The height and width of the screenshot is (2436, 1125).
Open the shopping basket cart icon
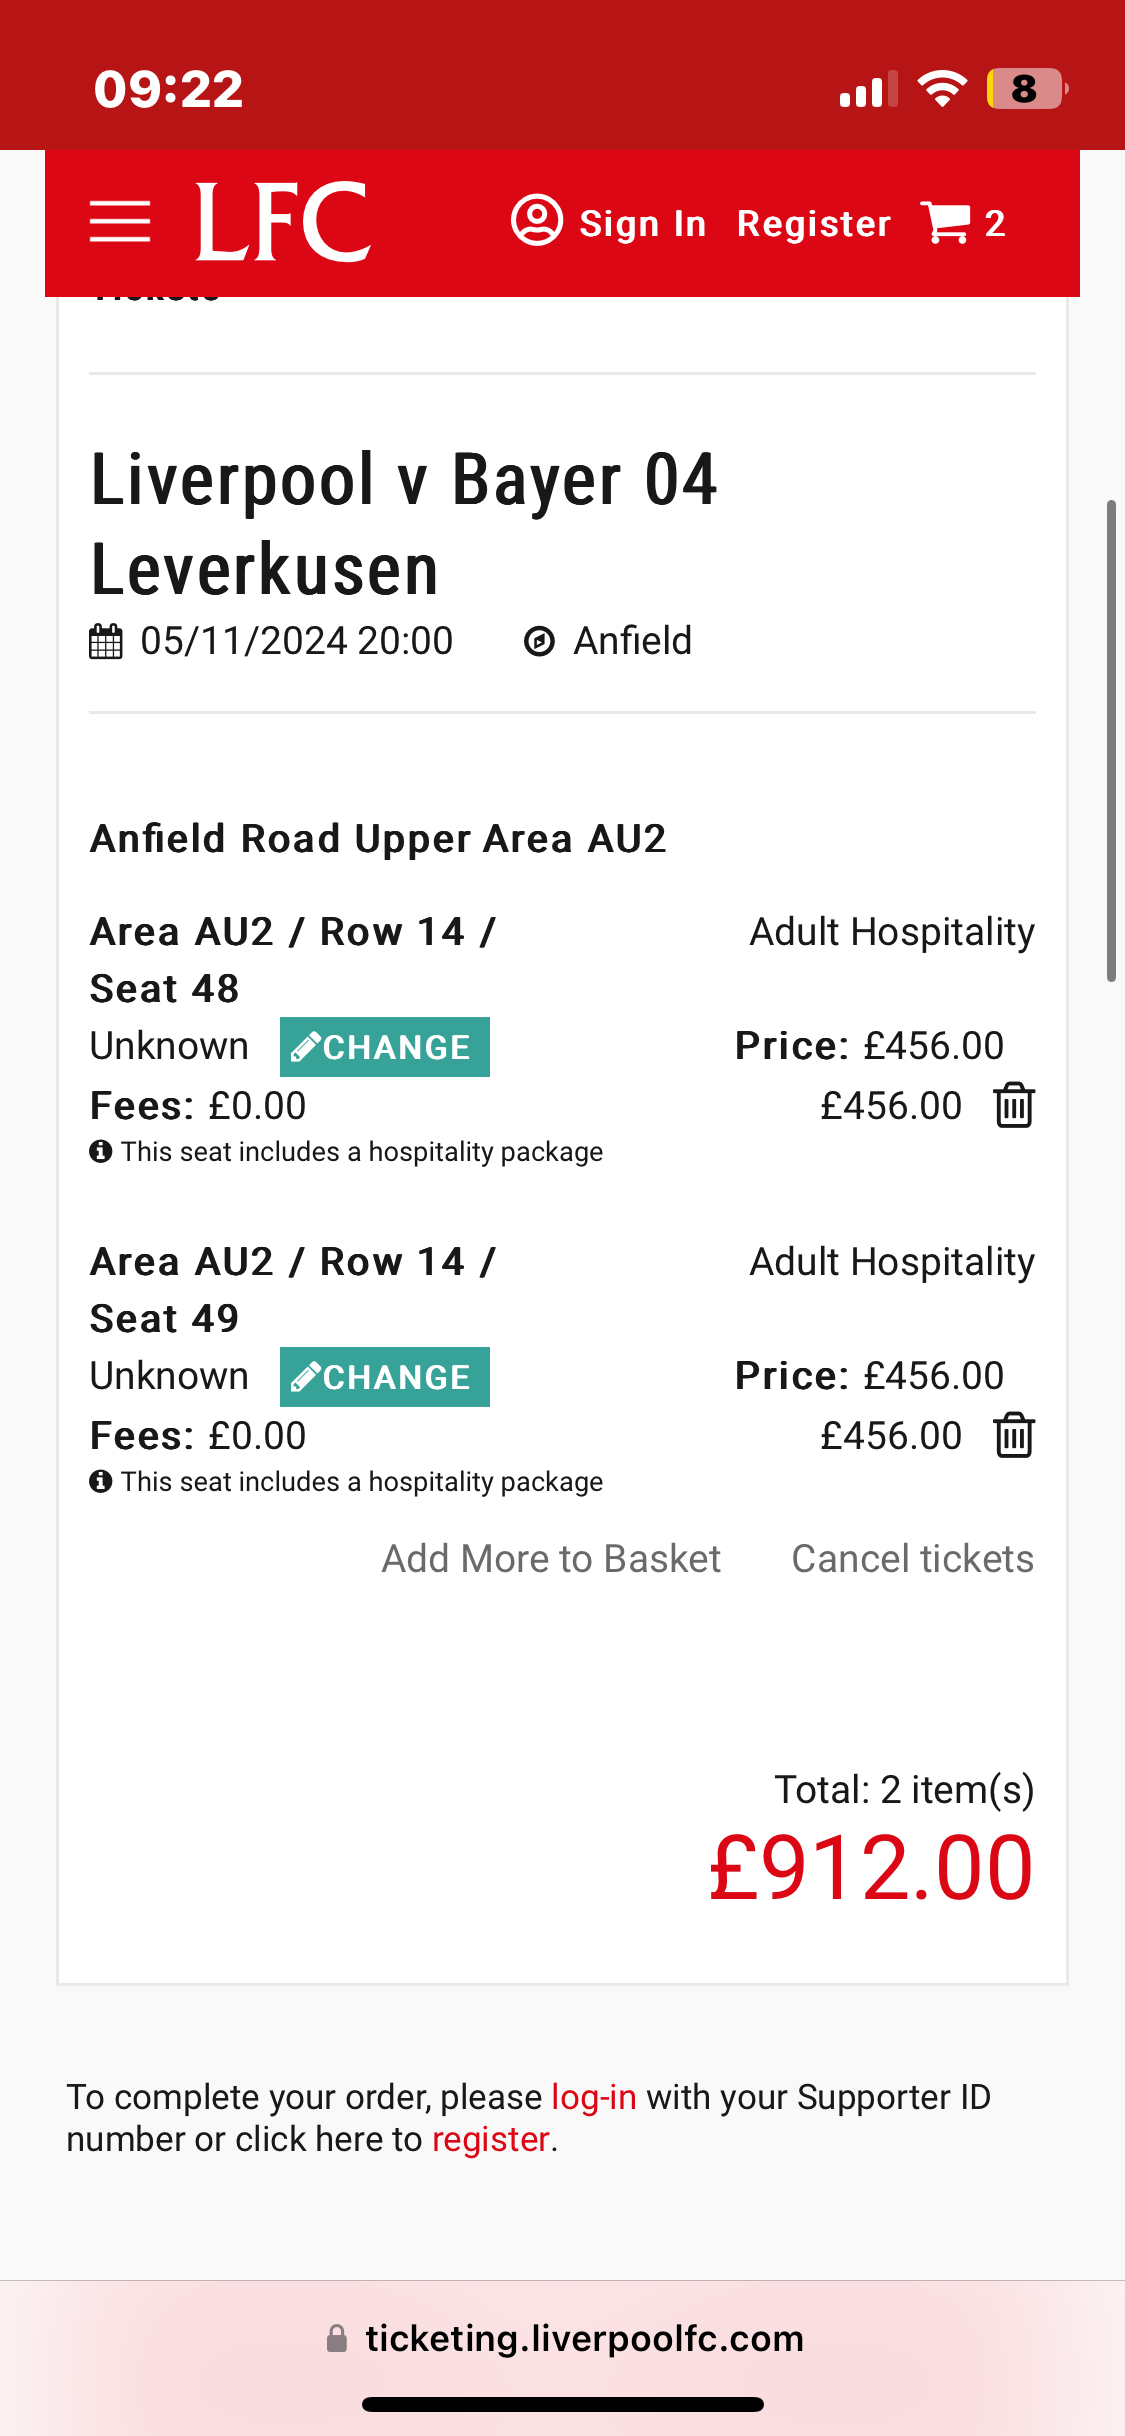coord(946,222)
